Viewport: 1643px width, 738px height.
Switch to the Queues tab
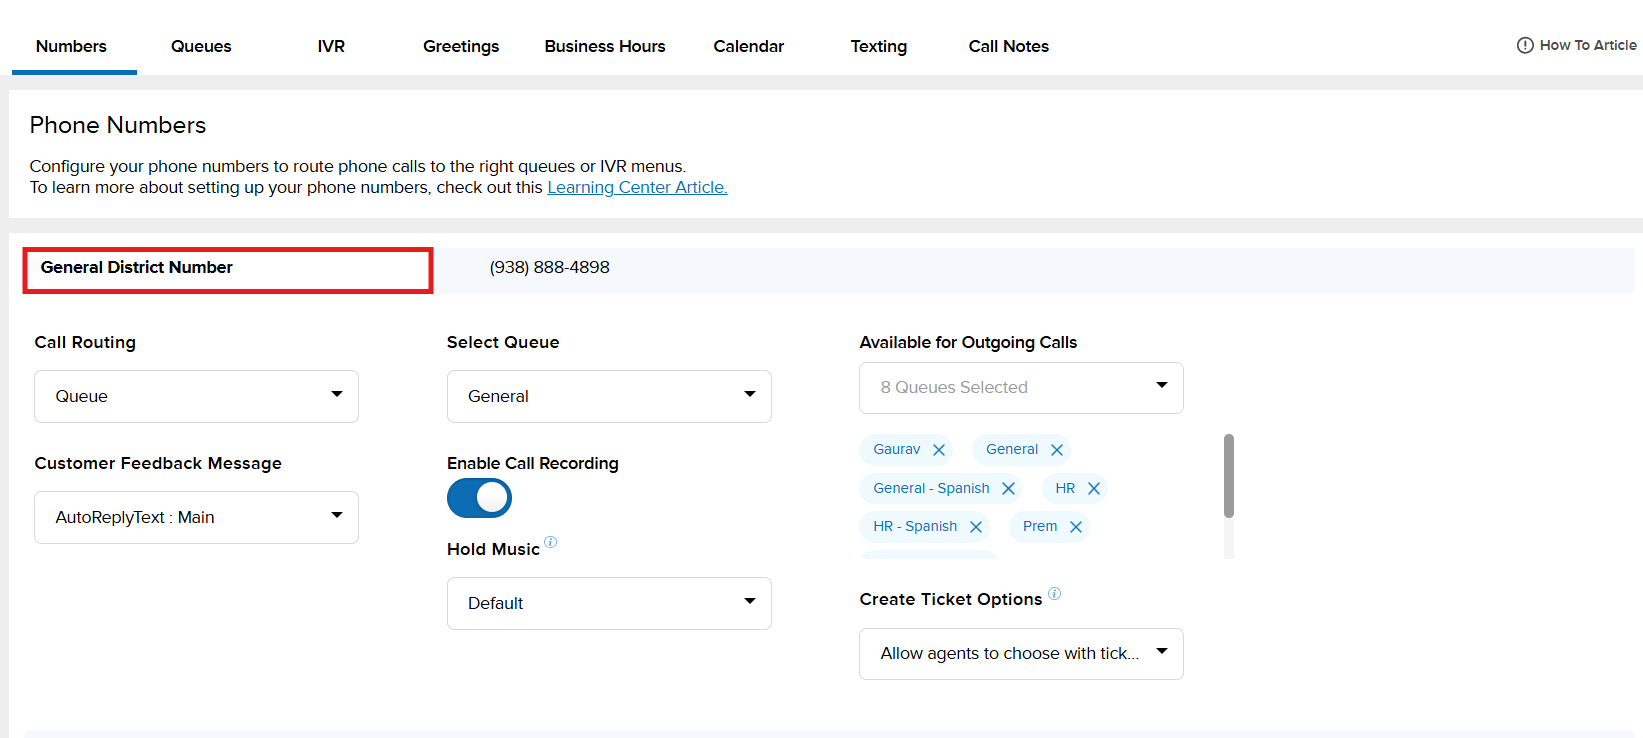click(x=201, y=46)
